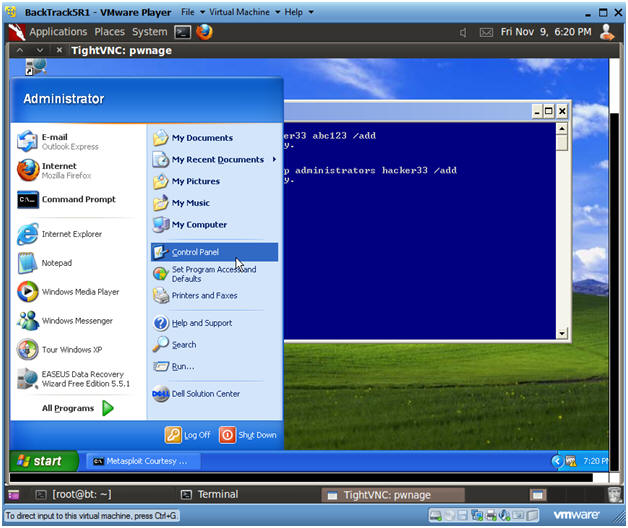Start Windows Media Player
Viewport: 628px width, 528px height.
pos(68,292)
